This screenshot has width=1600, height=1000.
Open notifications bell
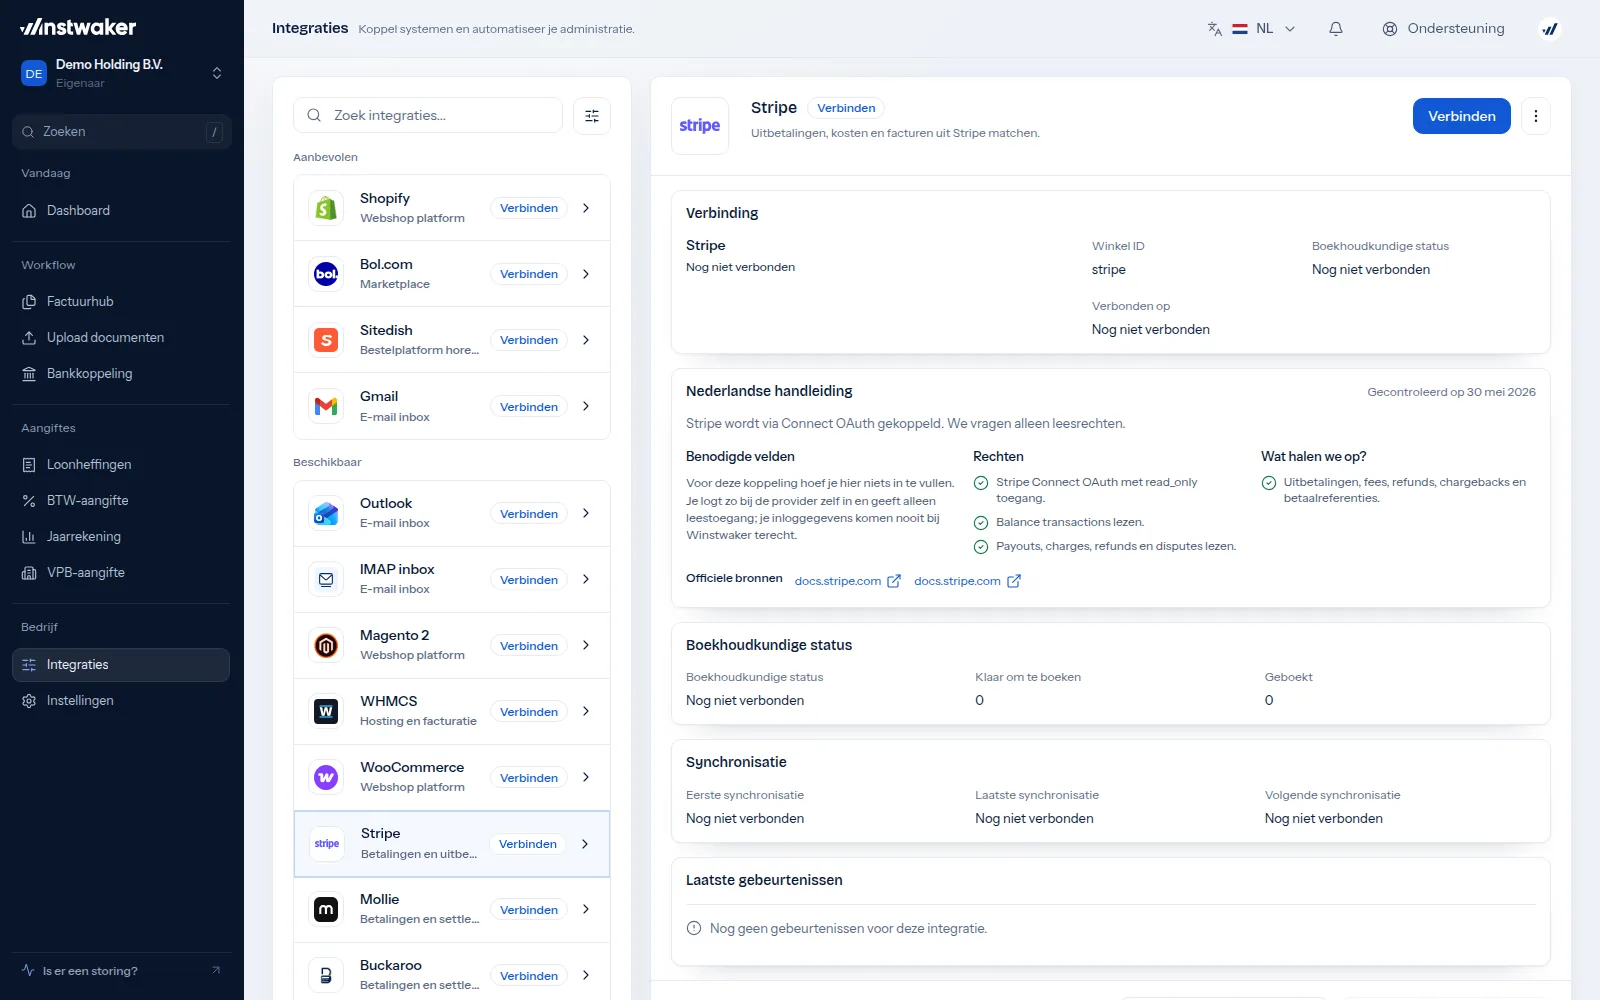1336,29
